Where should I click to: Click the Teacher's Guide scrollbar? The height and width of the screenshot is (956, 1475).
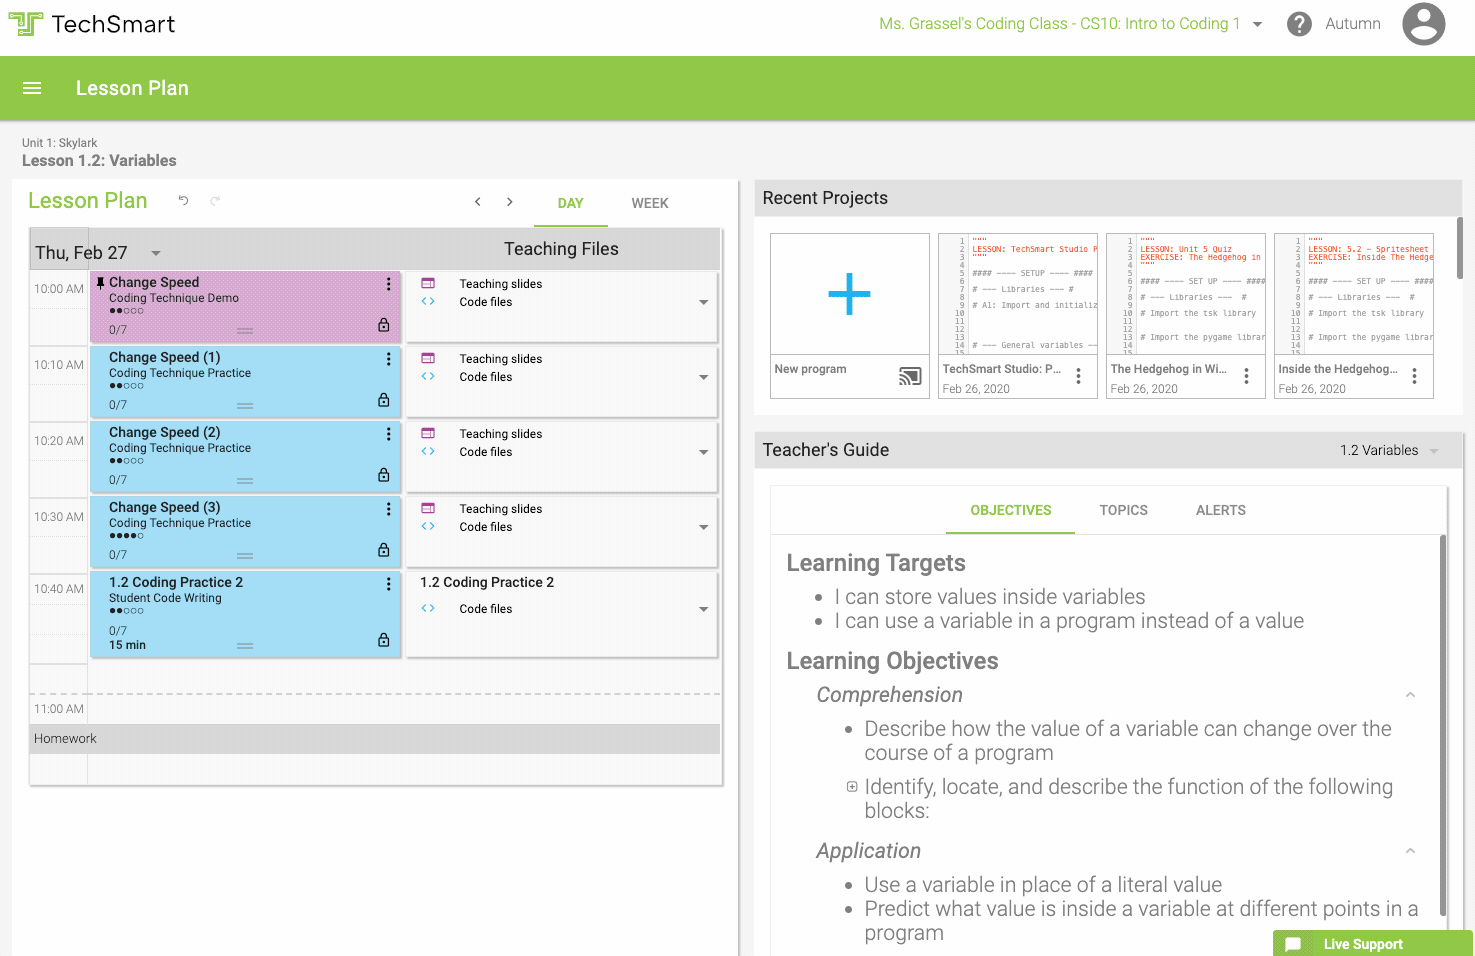click(1443, 725)
